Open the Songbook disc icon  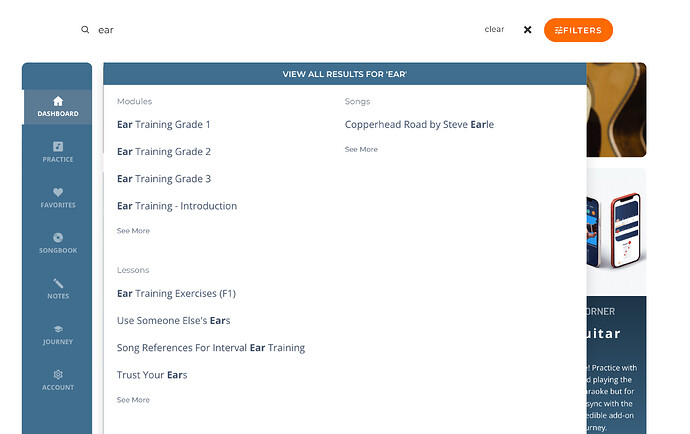coord(57,238)
